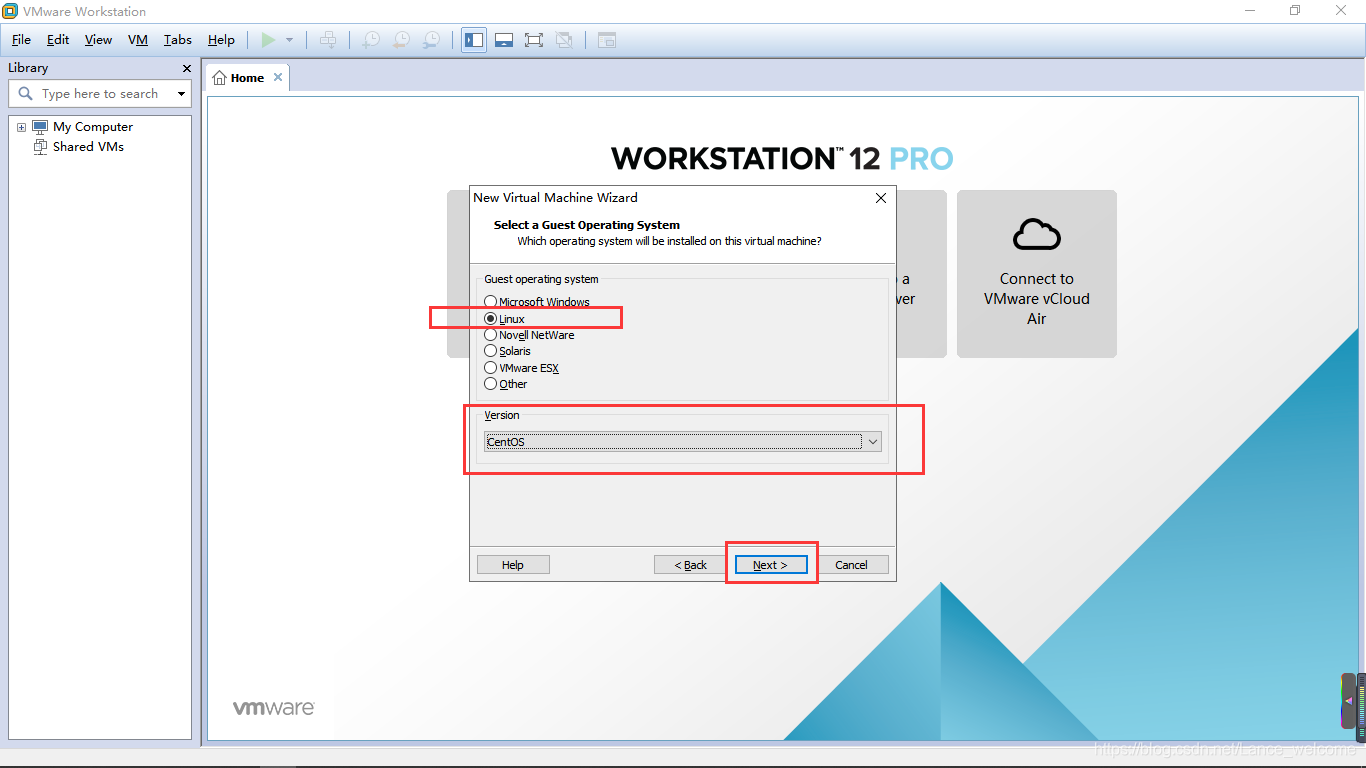Screen dimensions: 1366x768
Task: Select Shared VMs in the Library tree
Action: click(x=88, y=146)
